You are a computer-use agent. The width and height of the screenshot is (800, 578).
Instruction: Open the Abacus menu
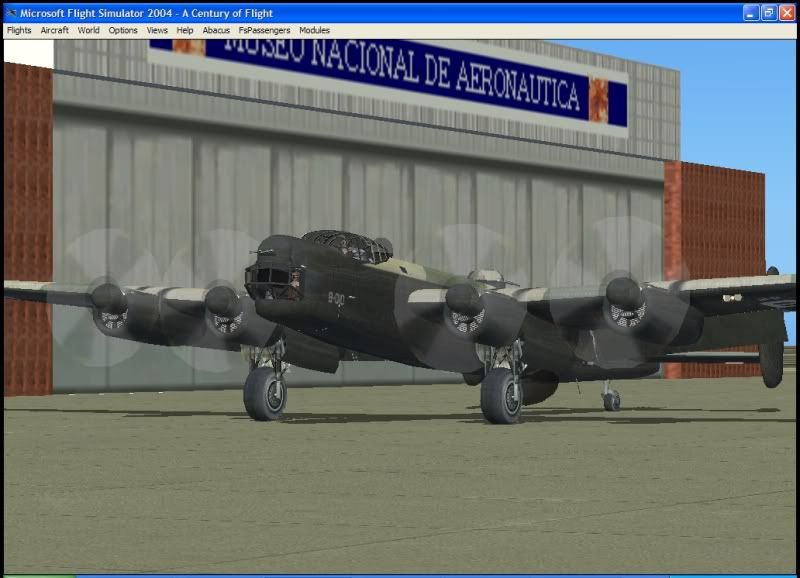point(216,31)
